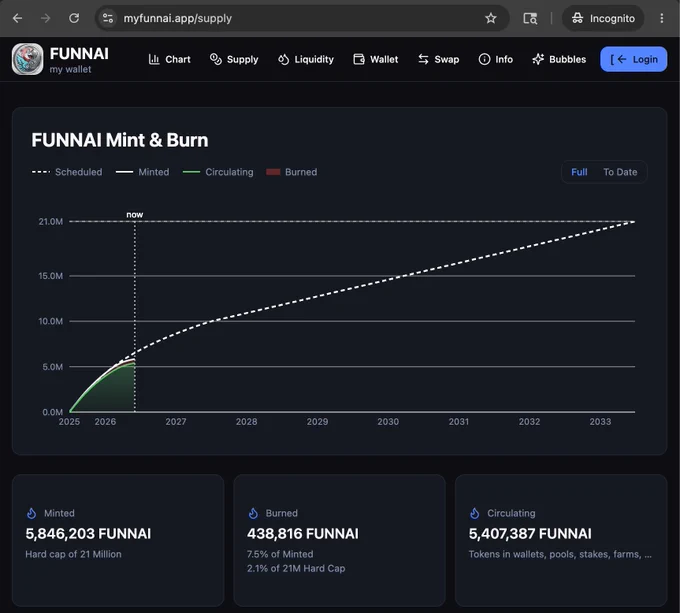Click the 438,816 FUNNAI value
Image resolution: width=680 pixels, height=613 pixels.
(x=303, y=534)
